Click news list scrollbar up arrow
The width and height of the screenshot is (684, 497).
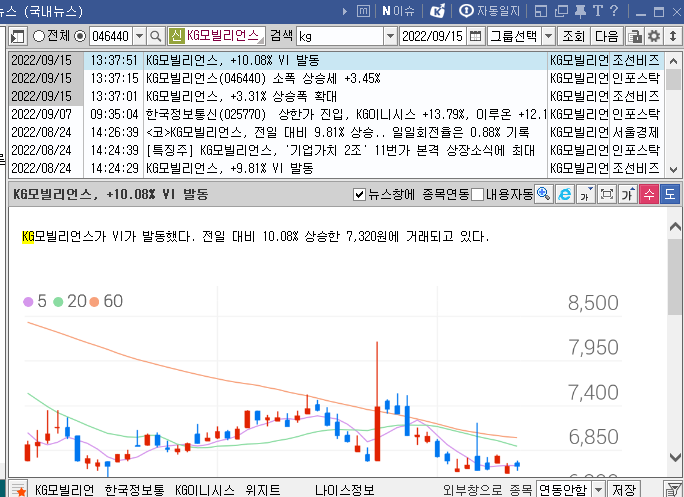[x=674, y=61]
